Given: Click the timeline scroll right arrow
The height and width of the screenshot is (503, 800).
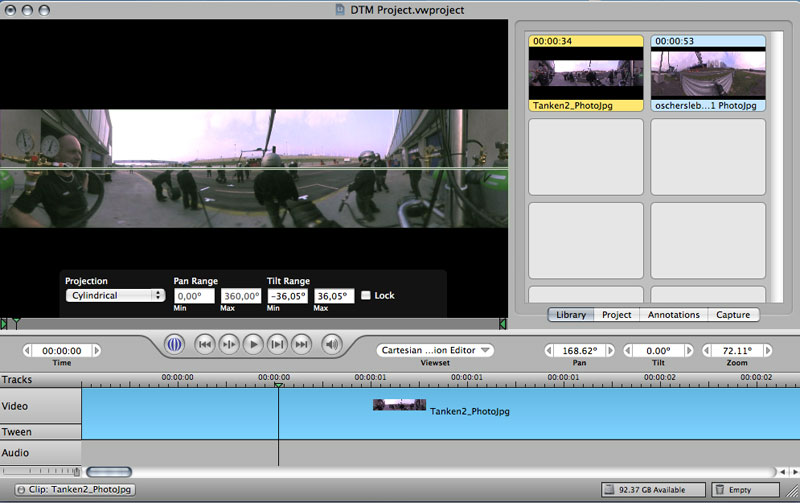Looking at the screenshot, I should point(794,472).
